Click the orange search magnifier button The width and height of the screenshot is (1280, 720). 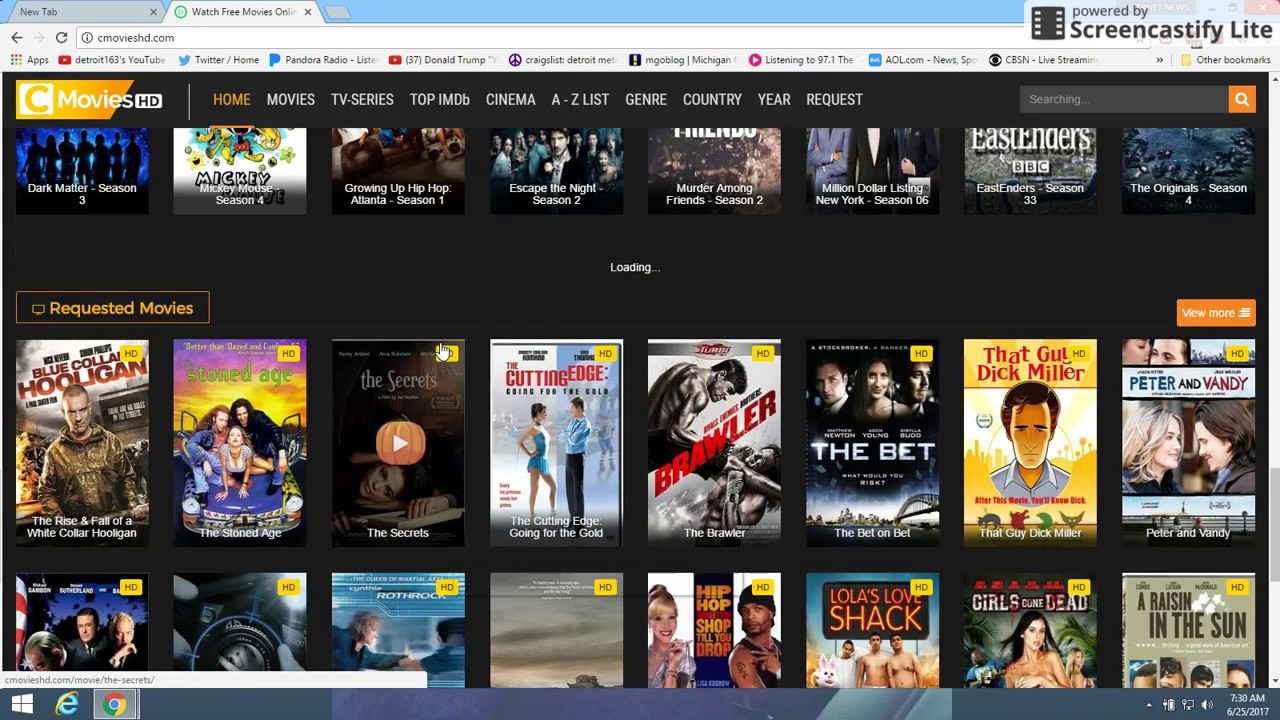tap(1241, 99)
